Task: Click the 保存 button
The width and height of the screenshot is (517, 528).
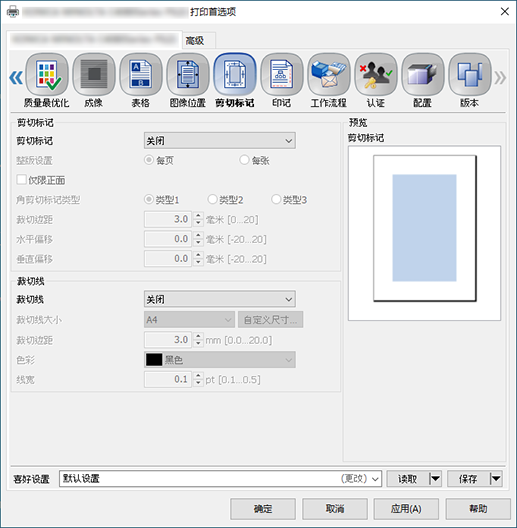Action: pyautogui.click(x=468, y=478)
